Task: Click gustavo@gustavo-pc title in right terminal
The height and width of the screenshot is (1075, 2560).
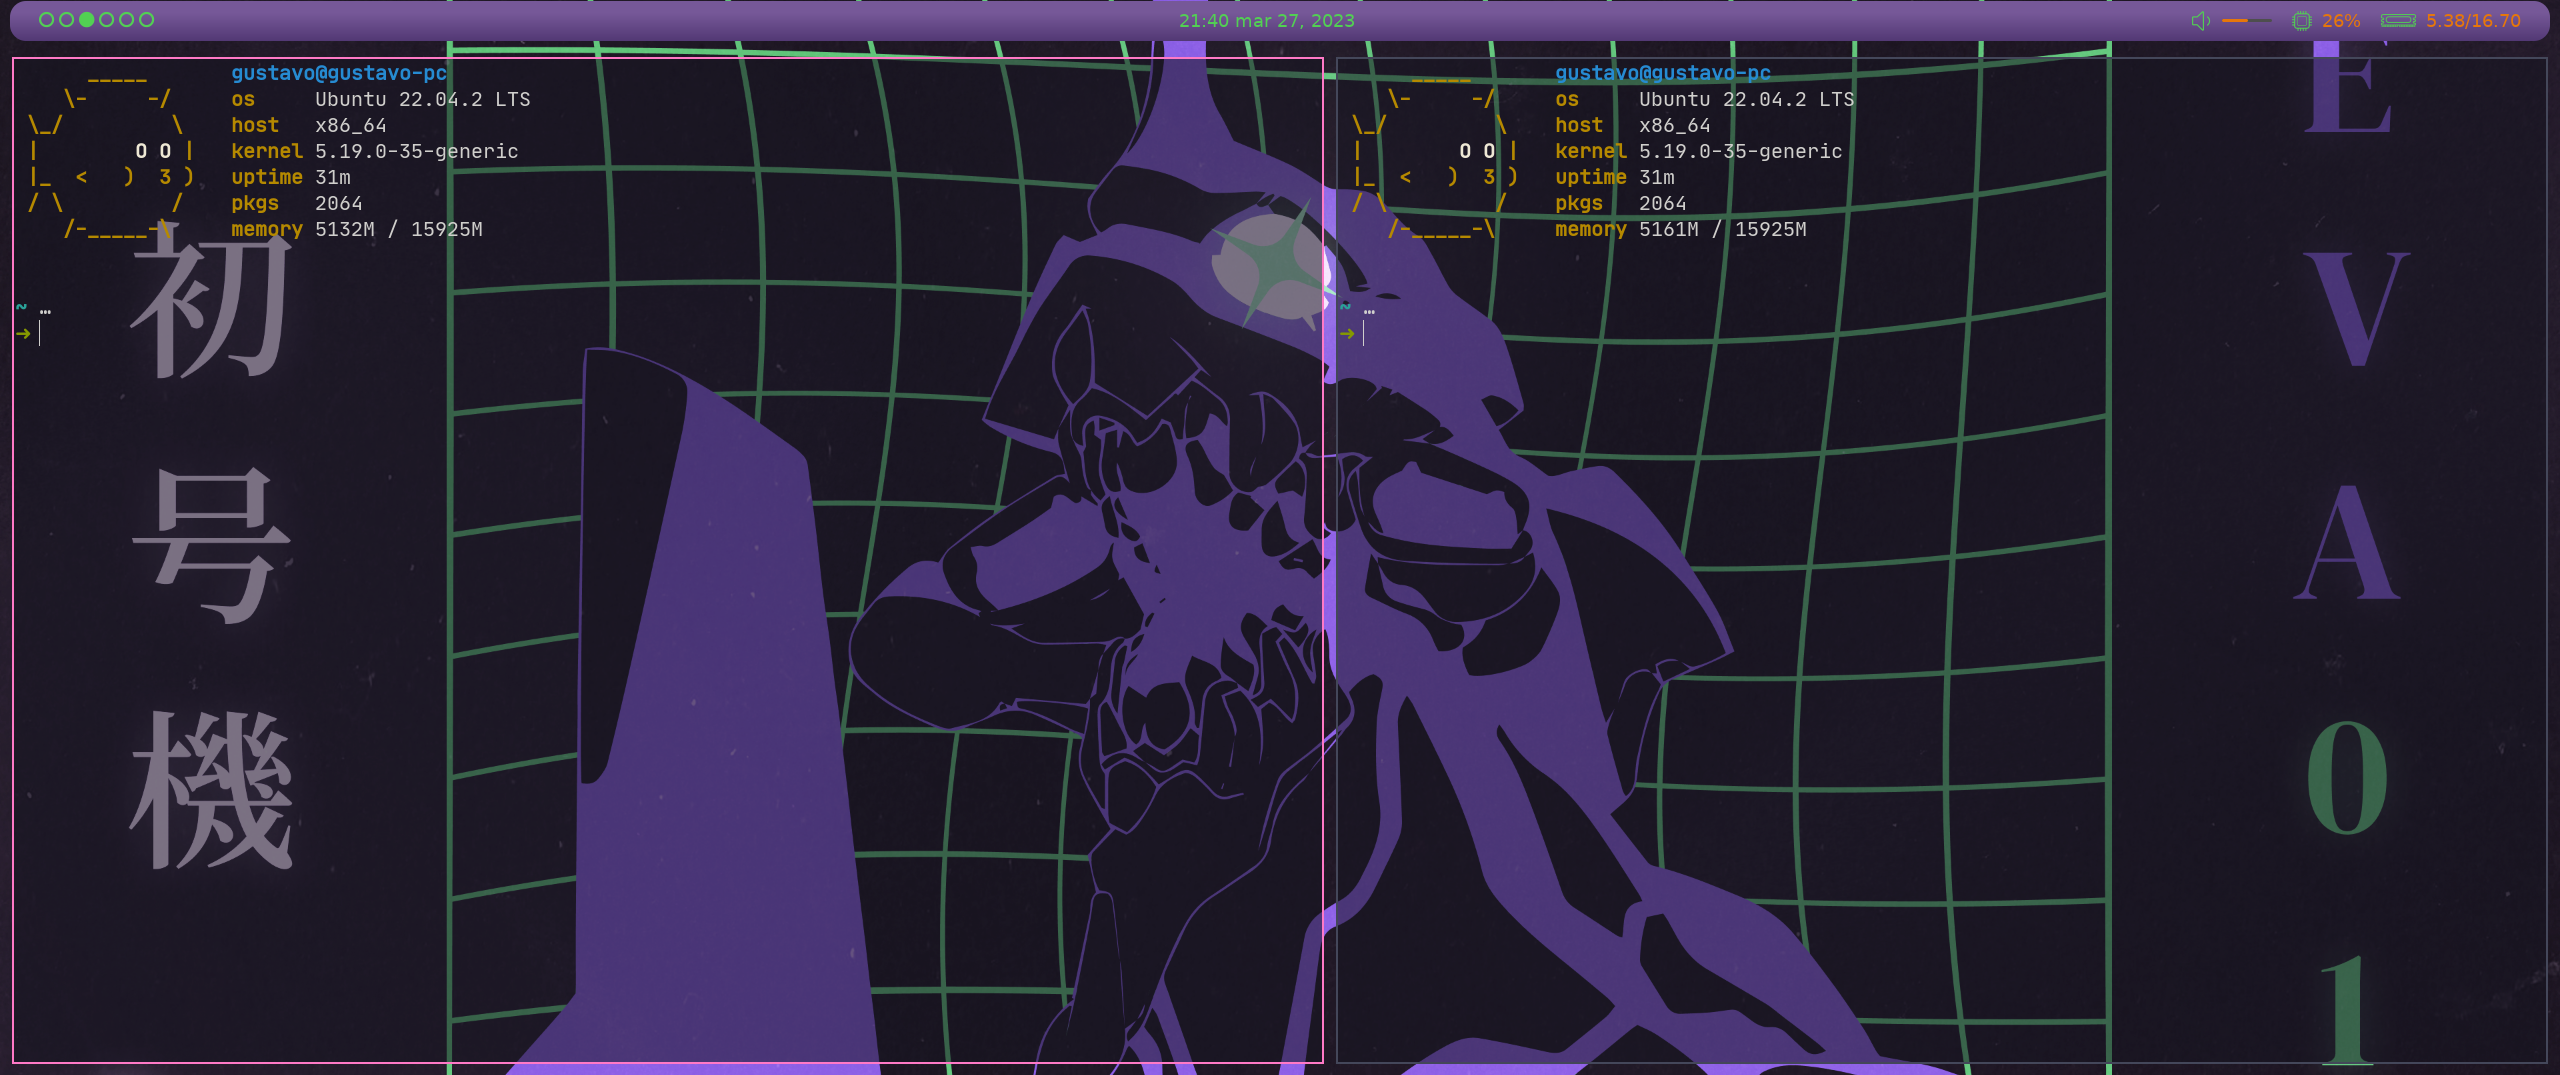Action: tap(1663, 73)
